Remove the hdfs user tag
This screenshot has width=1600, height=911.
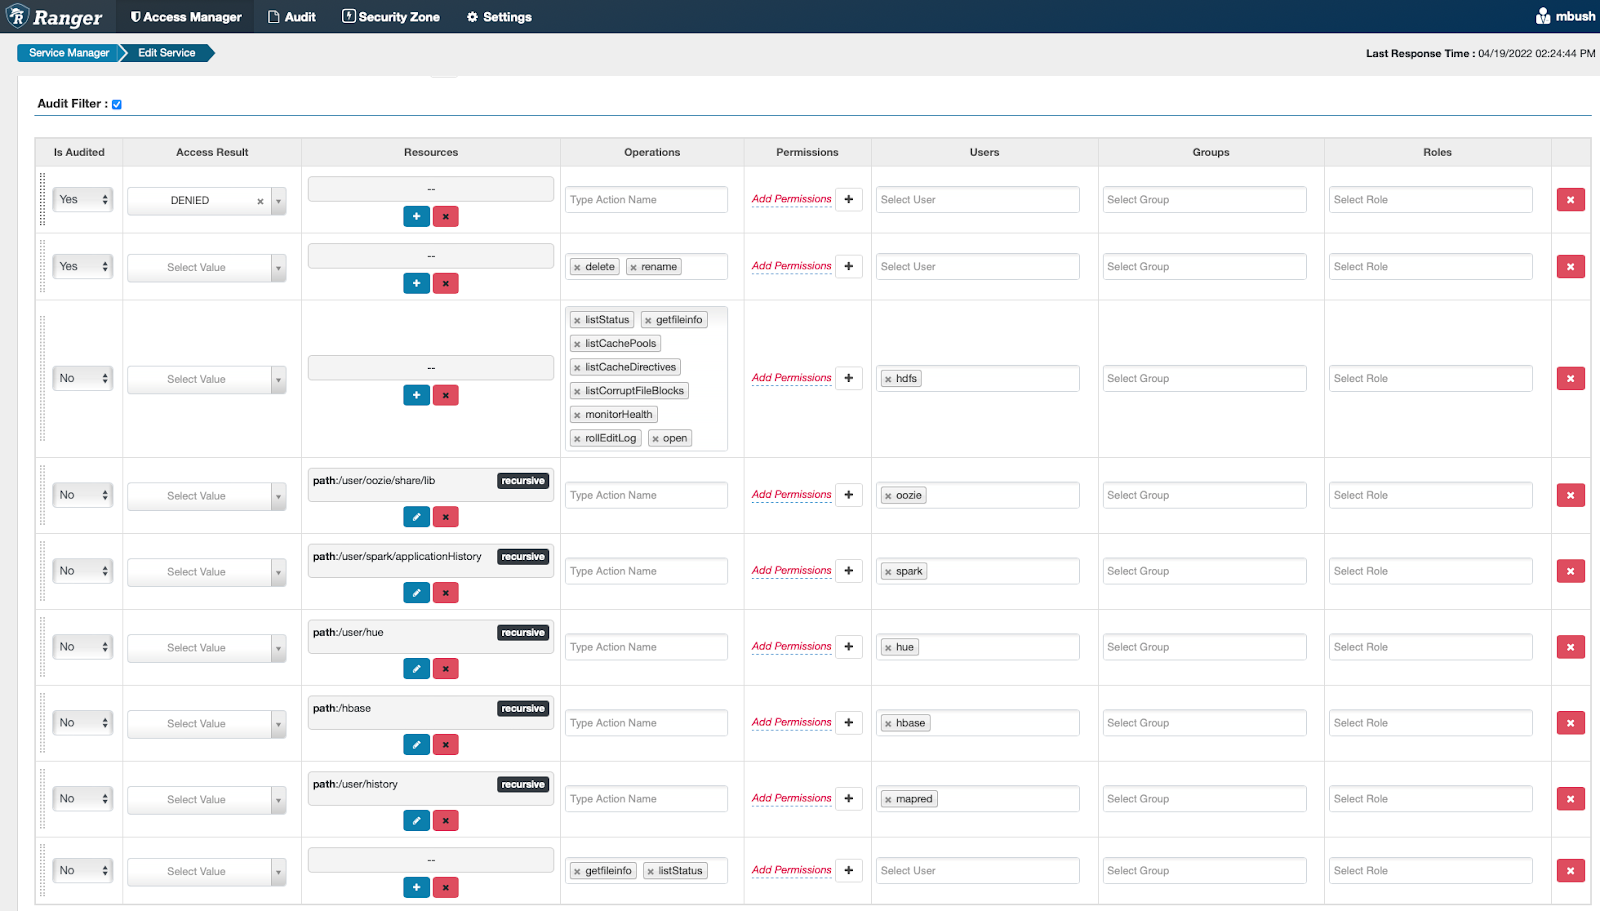887,378
